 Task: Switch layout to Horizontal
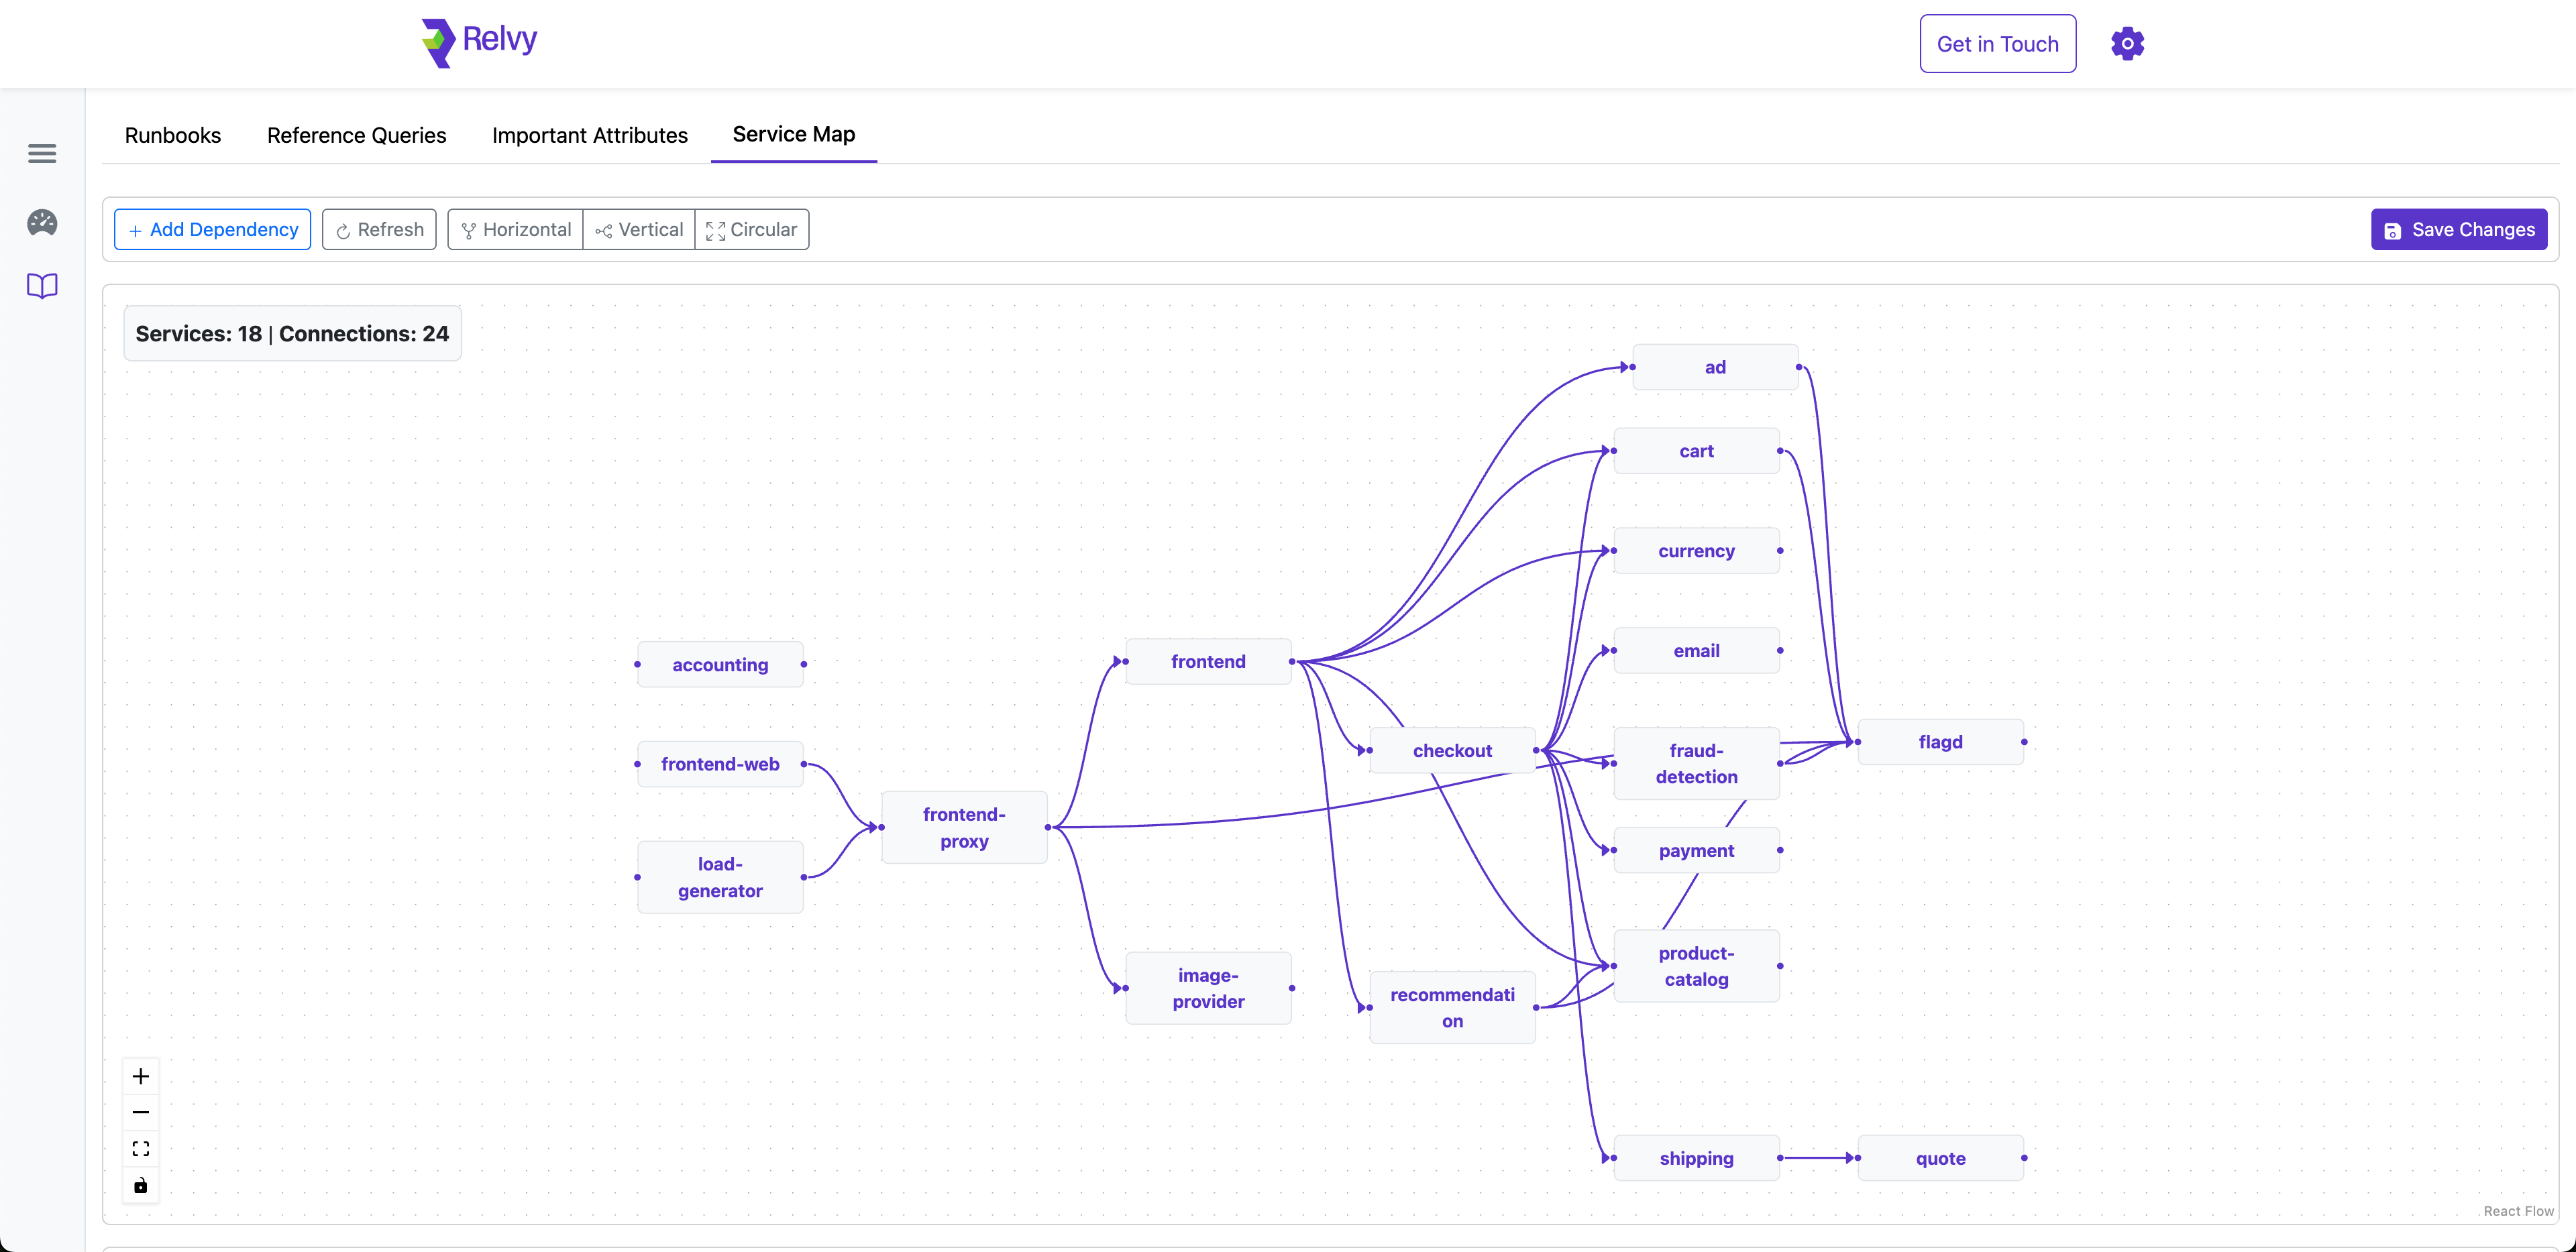(514, 229)
